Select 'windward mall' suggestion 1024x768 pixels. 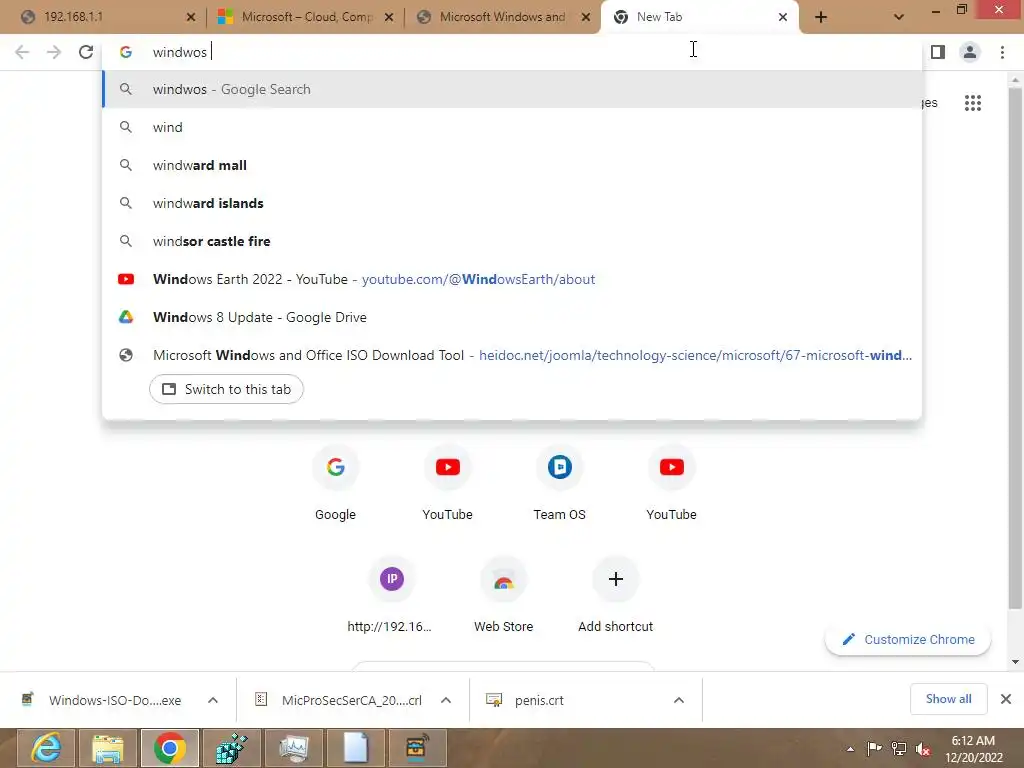pyautogui.click(x=512, y=165)
